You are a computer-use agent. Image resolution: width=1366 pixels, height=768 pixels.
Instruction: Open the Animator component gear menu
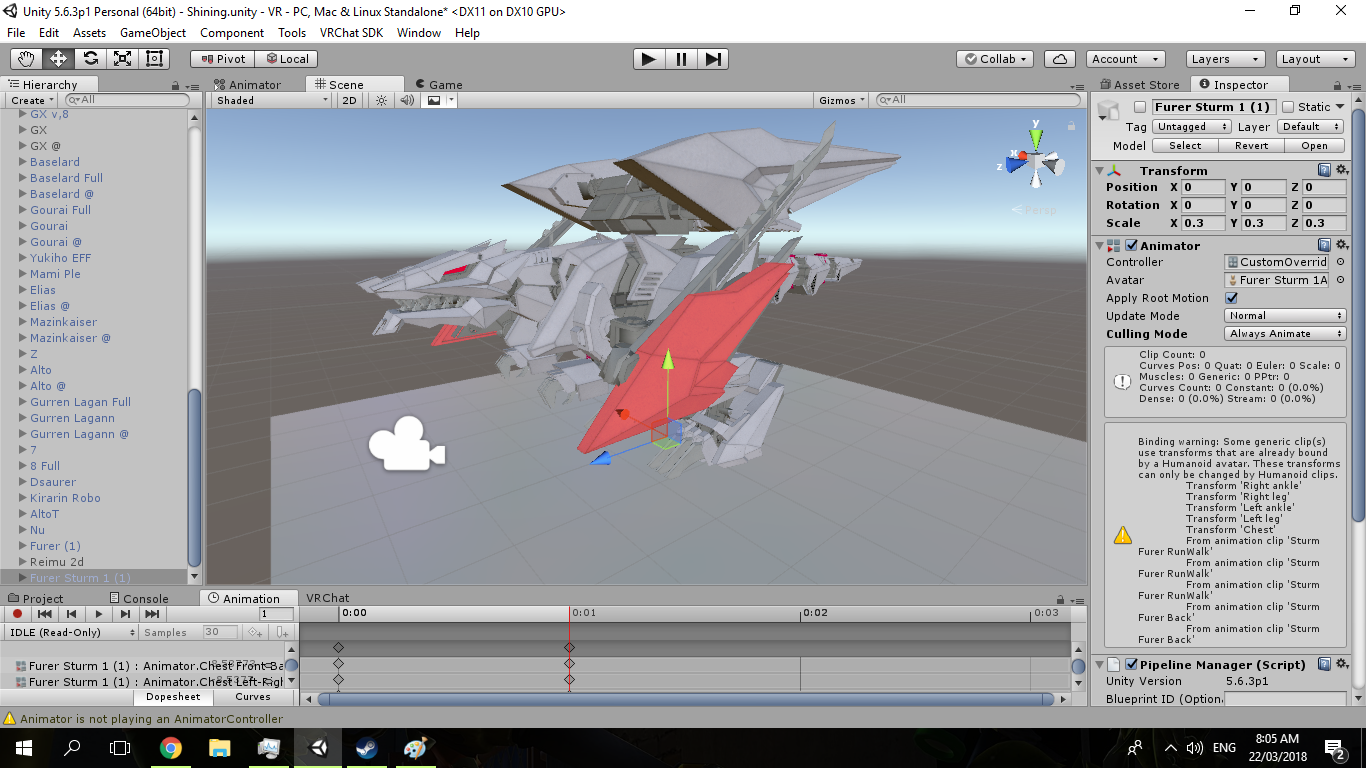(1342, 245)
